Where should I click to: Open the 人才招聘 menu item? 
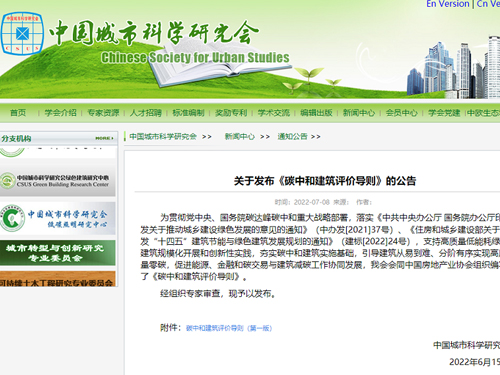pyautogui.click(x=146, y=113)
